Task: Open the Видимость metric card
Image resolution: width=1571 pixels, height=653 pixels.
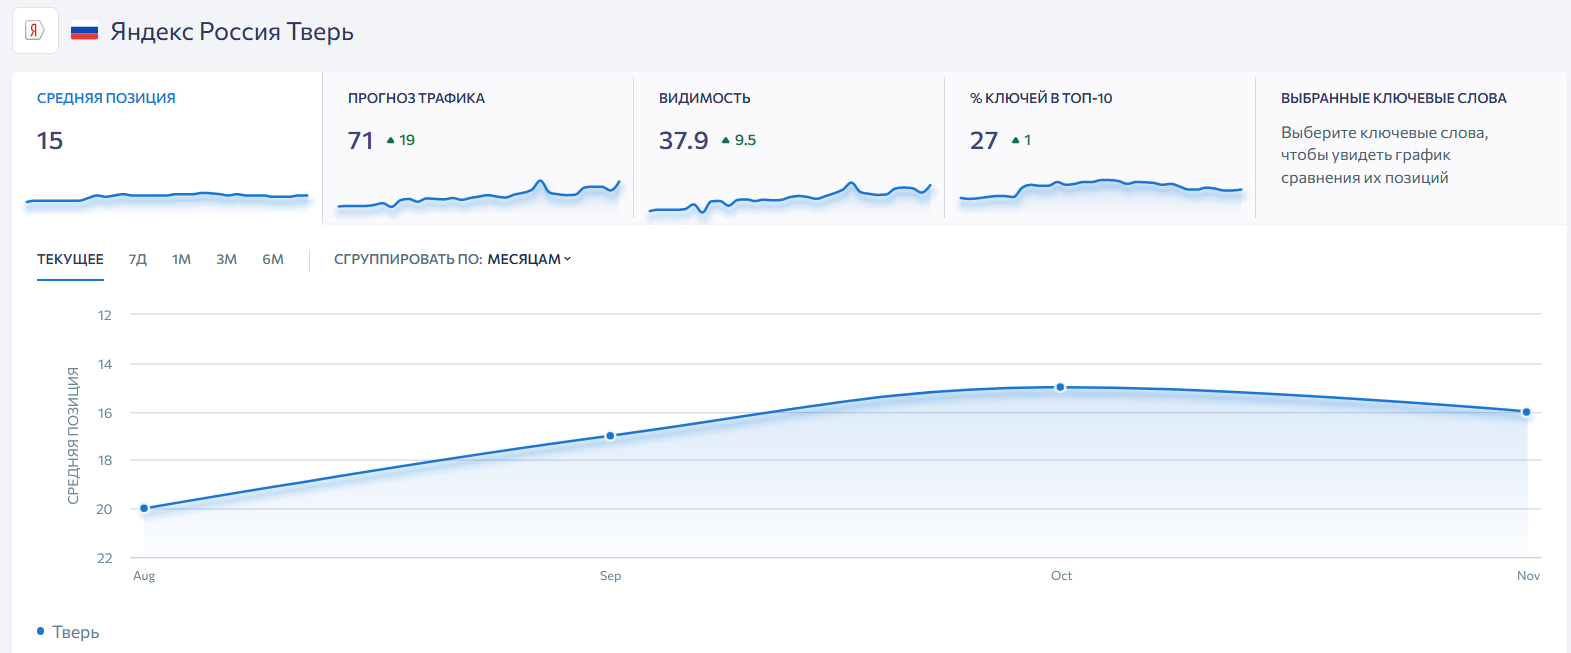Action: click(789, 146)
